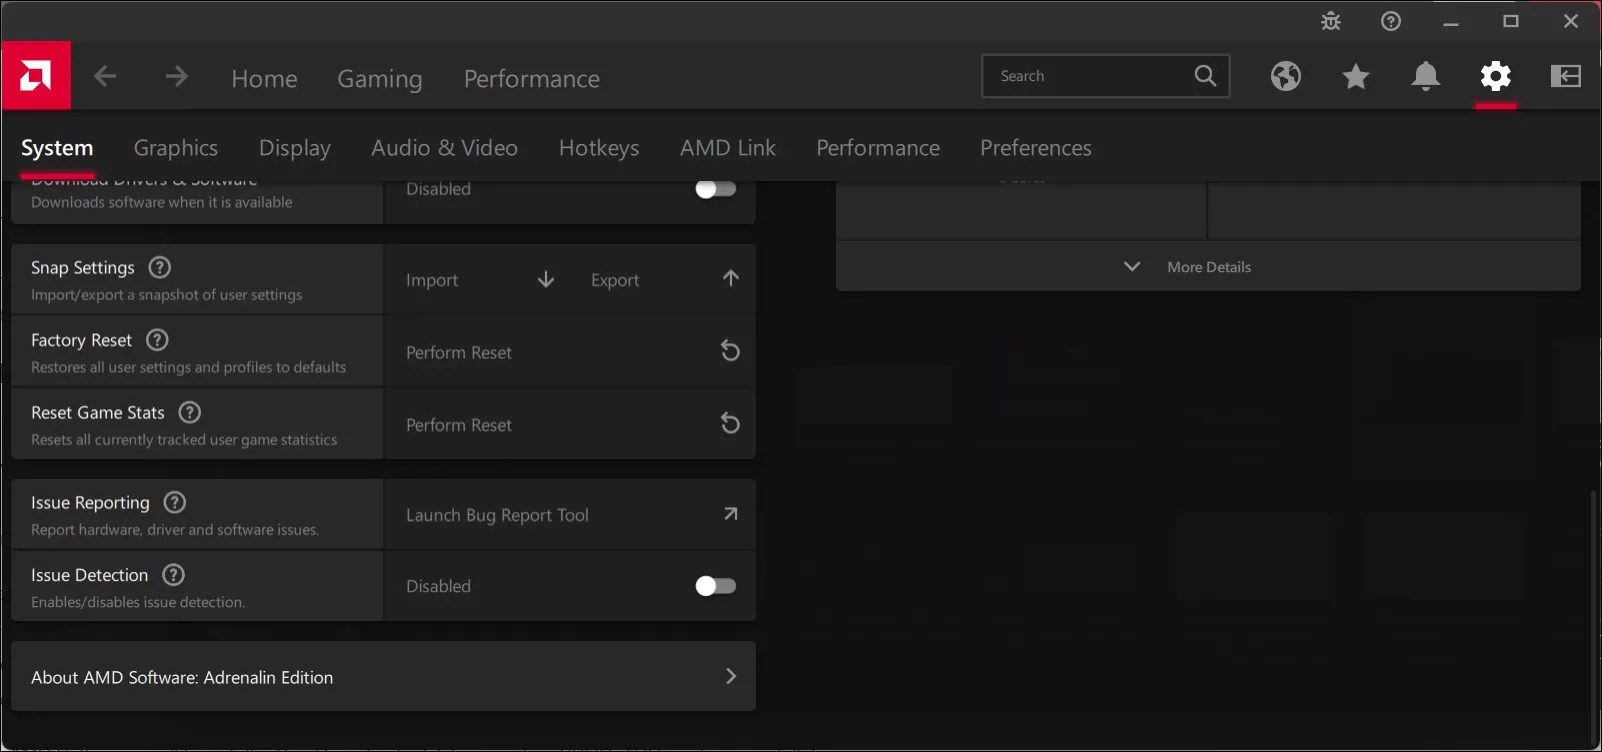This screenshot has width=1602, height=752.
Task: Expand More Details chevron
Action: coord(1132,267)
